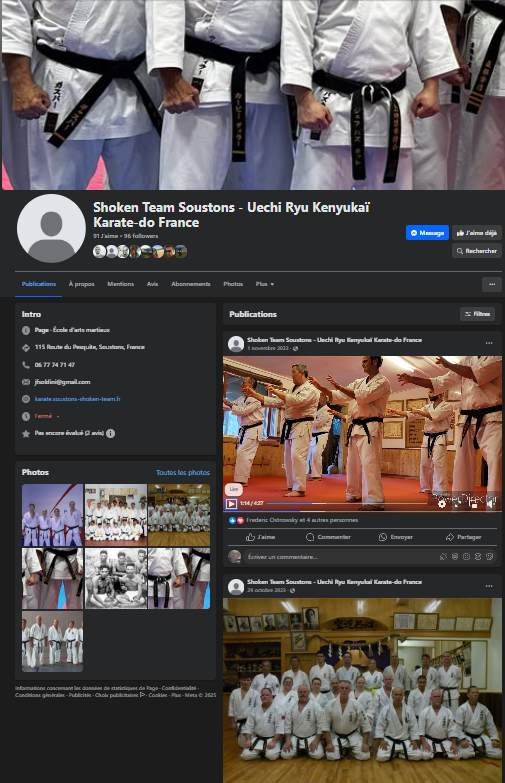
Task: Click the GIF icon in comment box
Action: (x=478, y=556)
